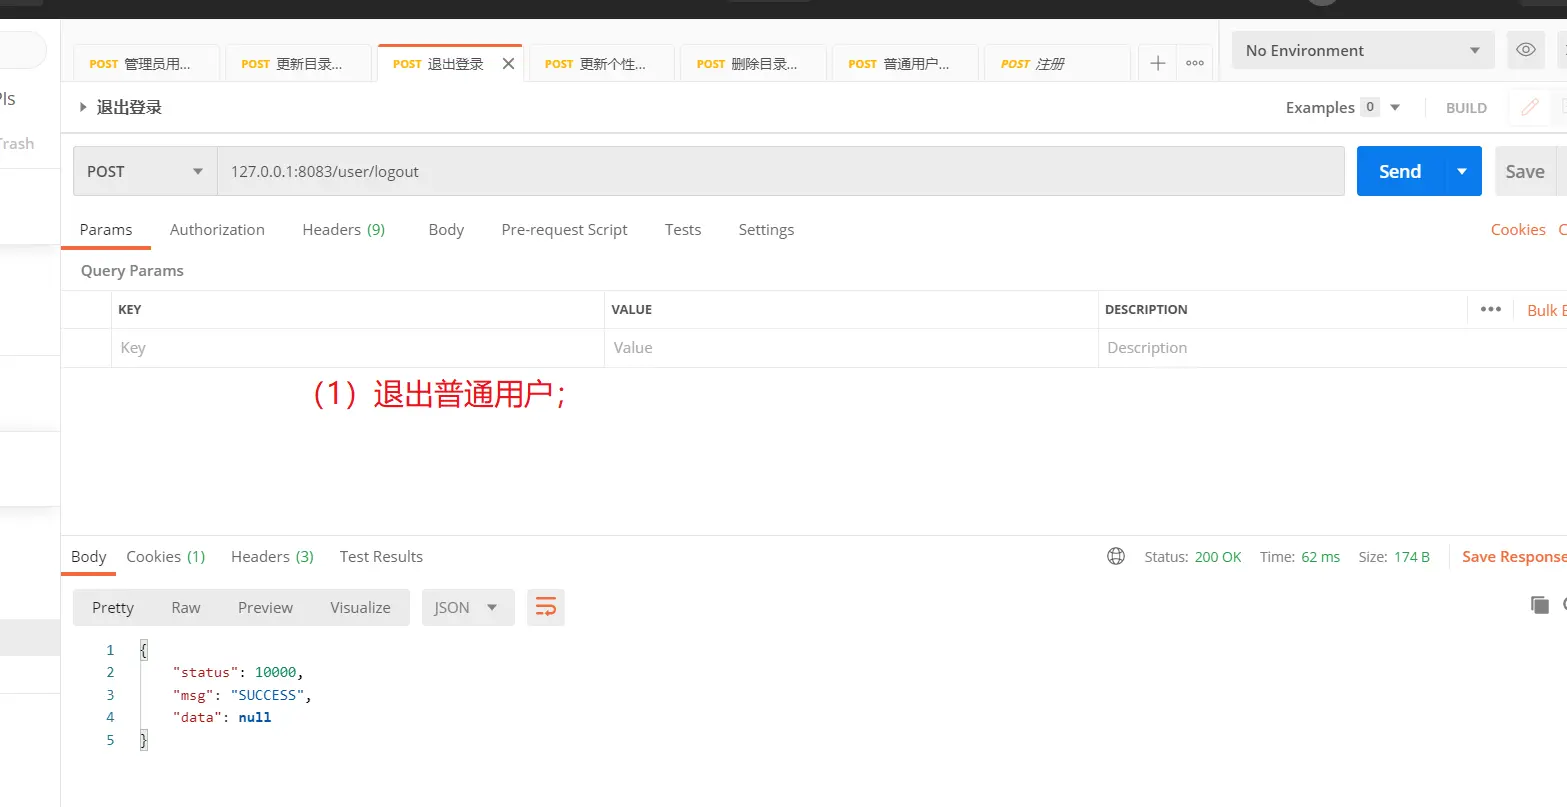Click the new tab plus icon

[1157, 63]
